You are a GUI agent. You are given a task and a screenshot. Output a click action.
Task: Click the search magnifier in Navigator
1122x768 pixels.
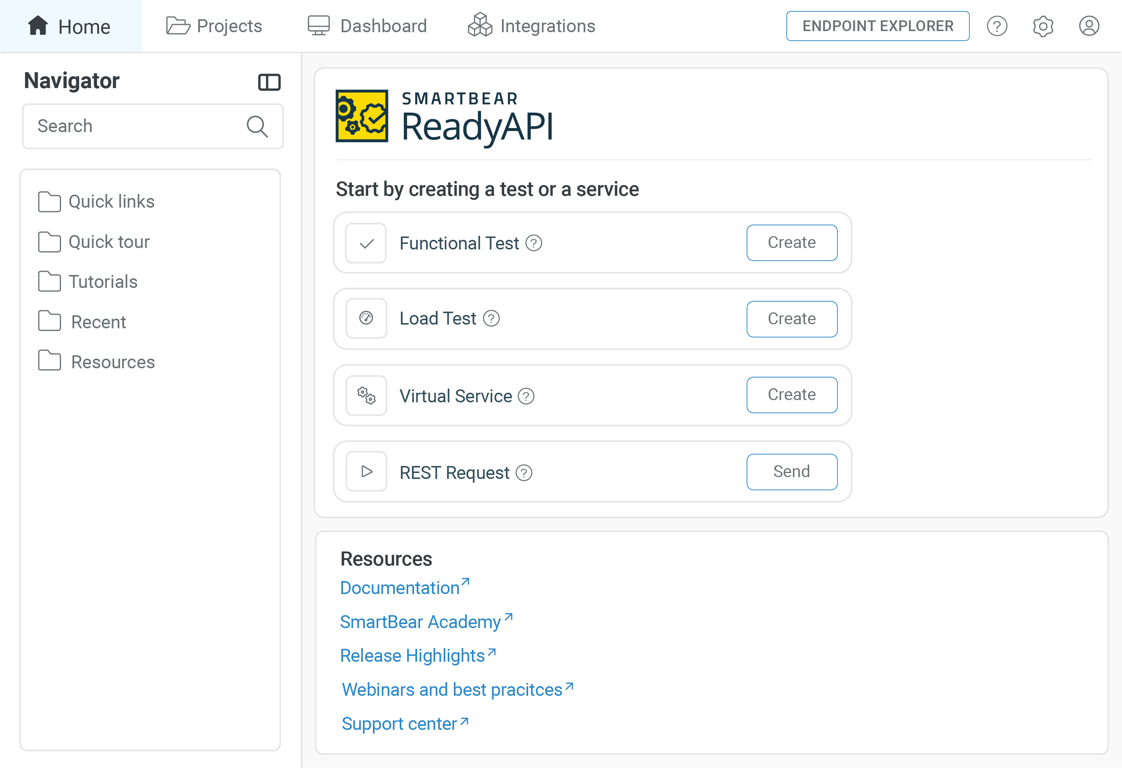coord(257,126)
